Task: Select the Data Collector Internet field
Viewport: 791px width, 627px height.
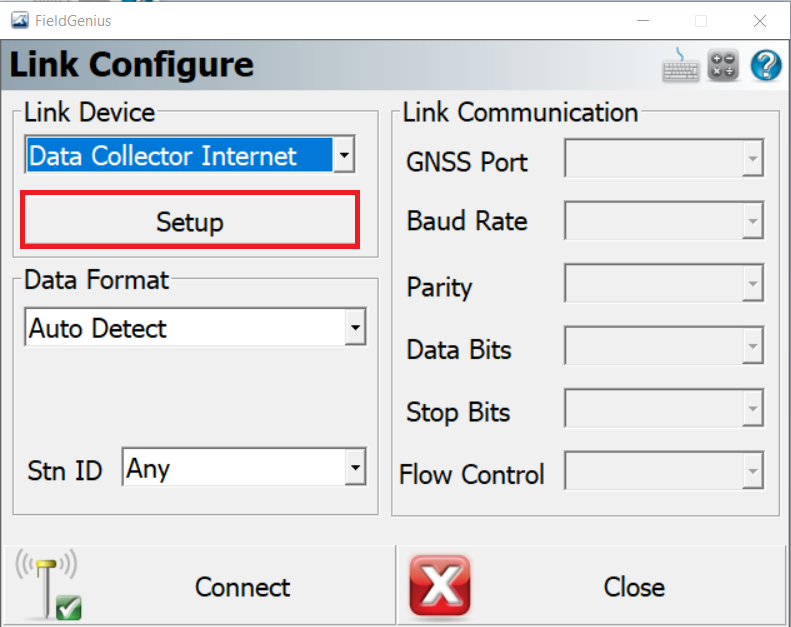Action: pos(180,154)
